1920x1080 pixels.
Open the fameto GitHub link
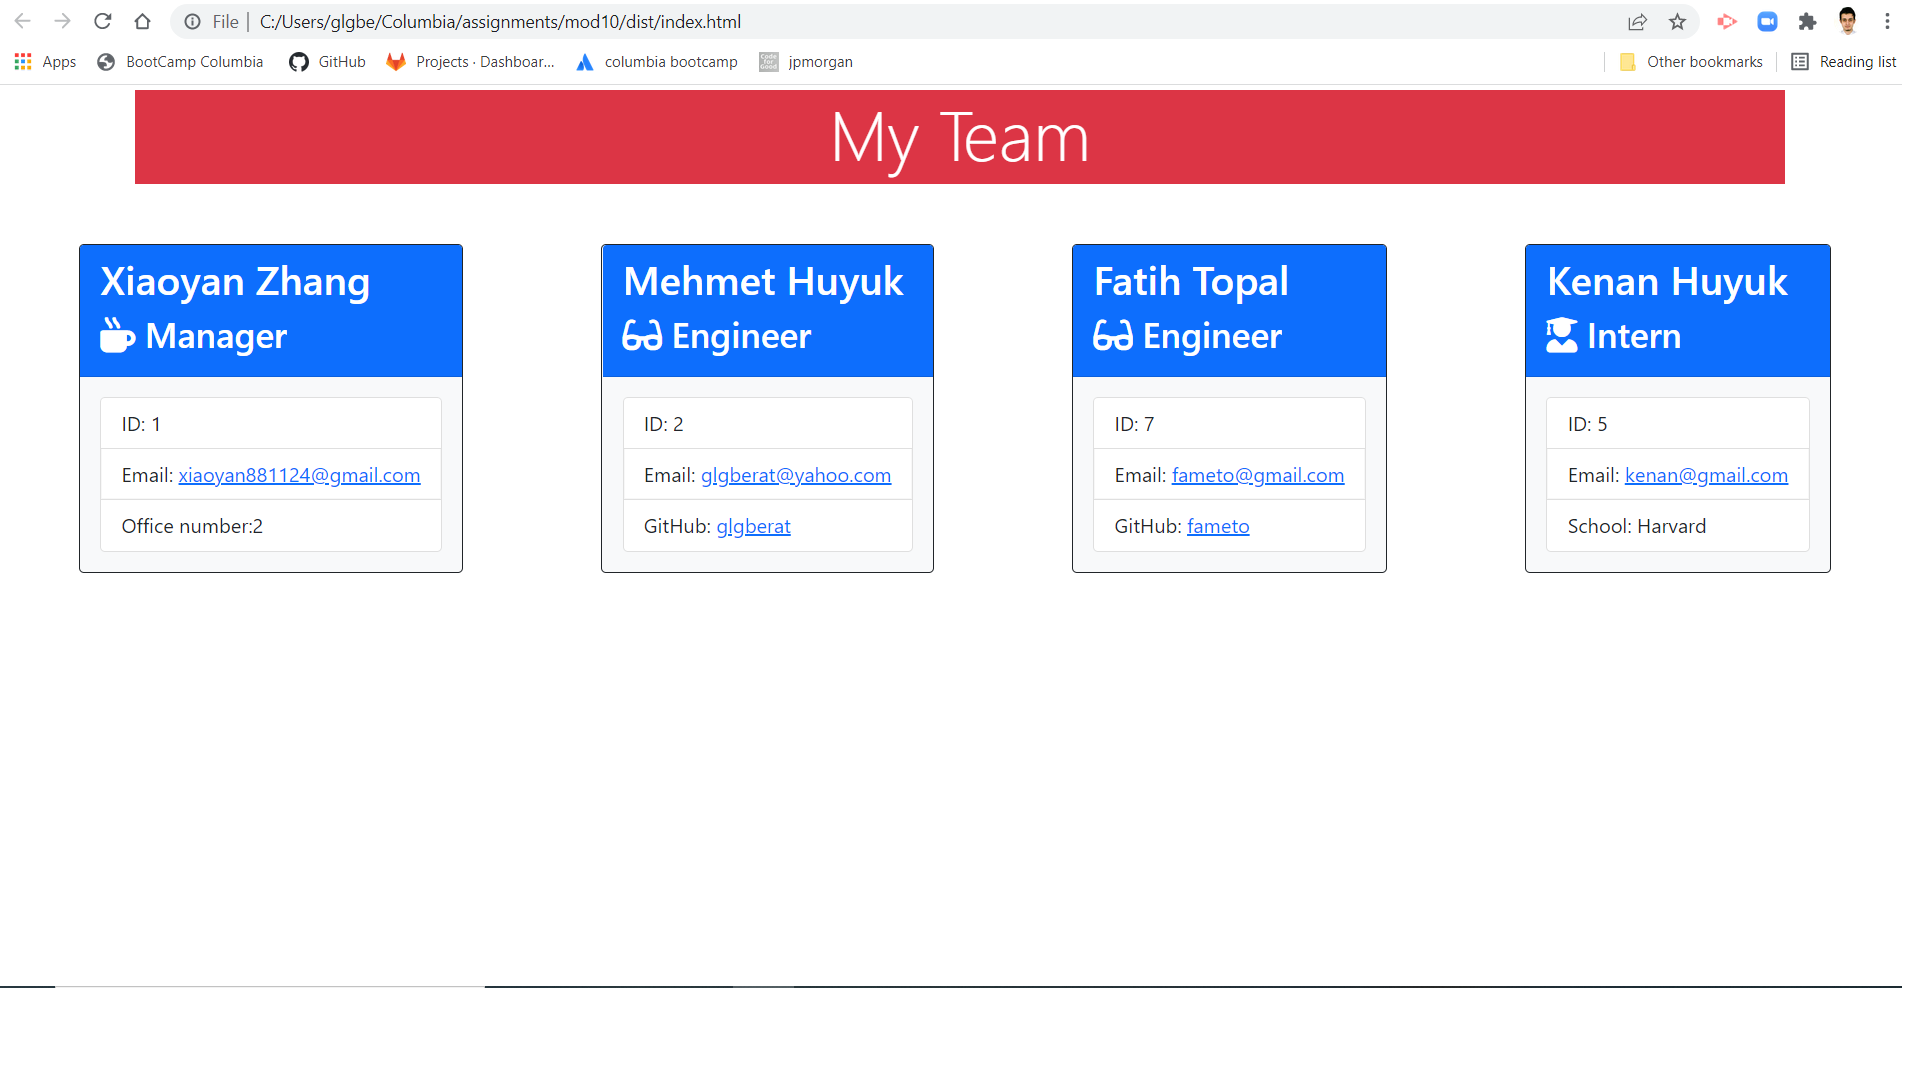click(1218, 527)
